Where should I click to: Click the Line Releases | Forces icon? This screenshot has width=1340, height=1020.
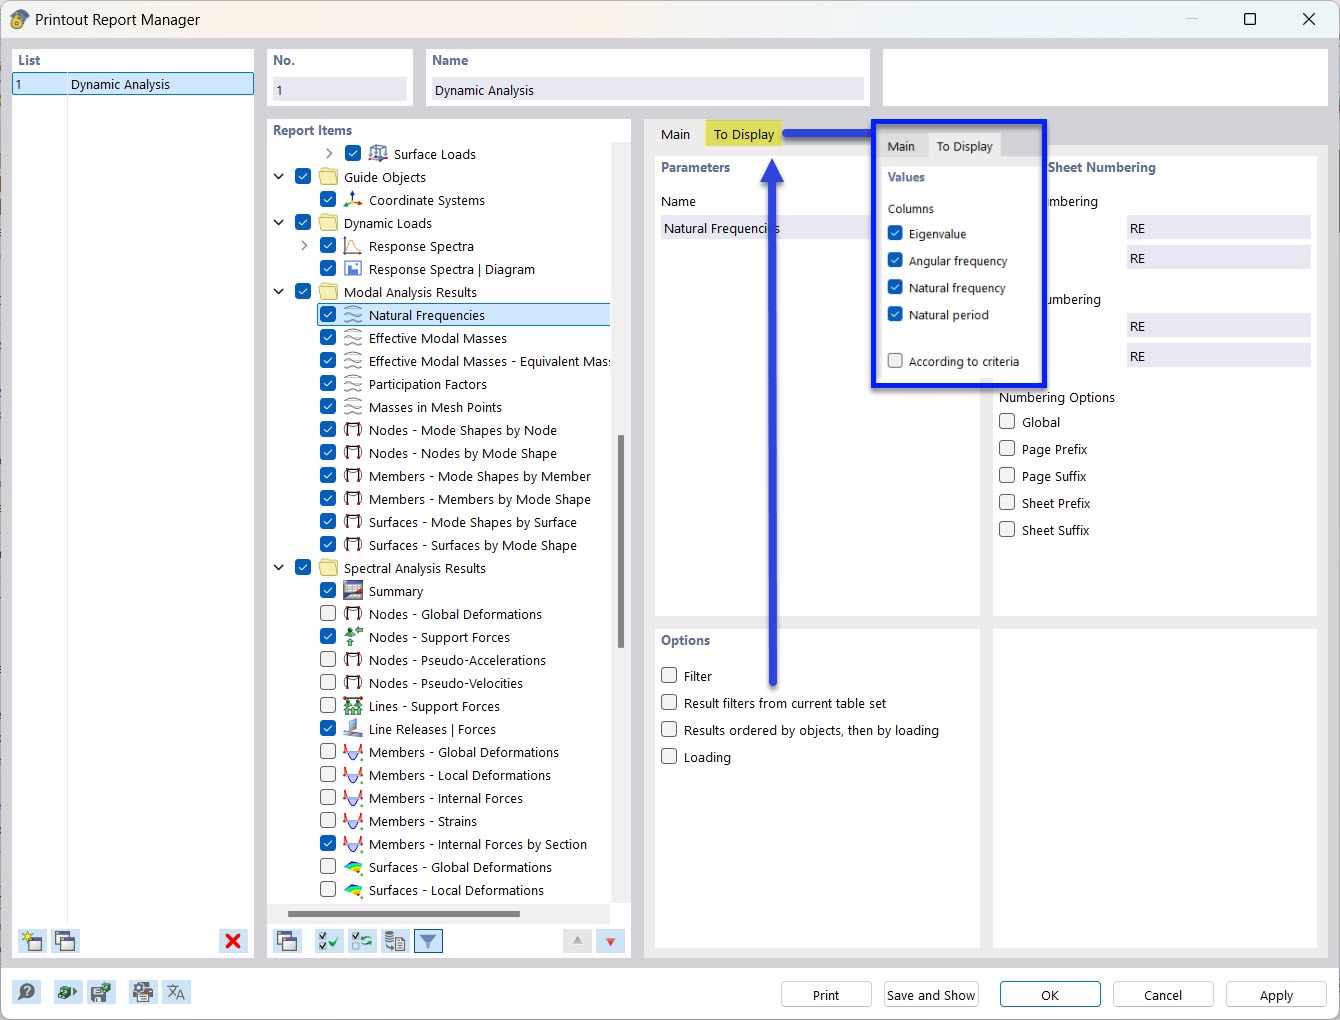pos(353,728)
